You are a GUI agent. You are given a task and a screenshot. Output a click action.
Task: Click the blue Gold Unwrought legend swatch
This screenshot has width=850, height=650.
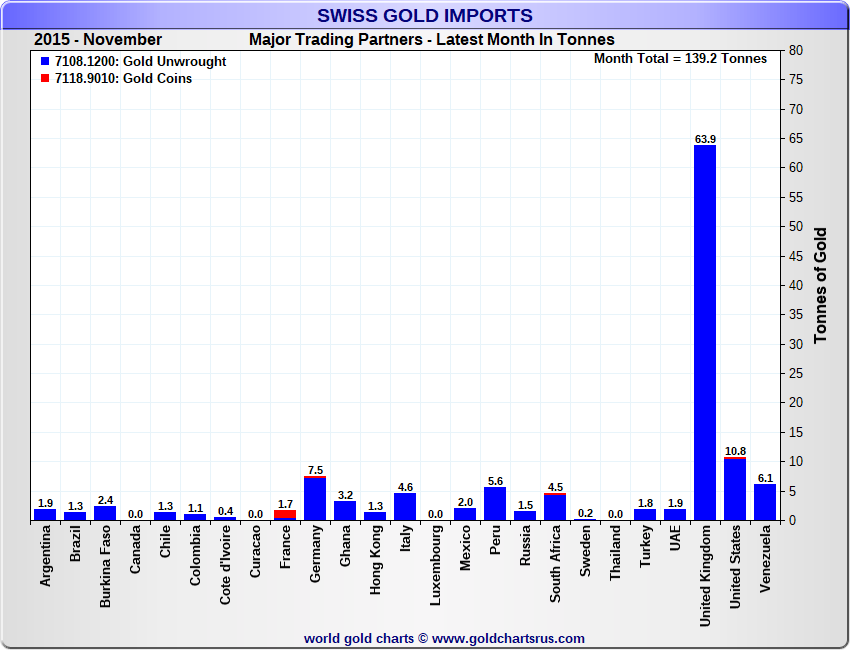coord(45,62)
